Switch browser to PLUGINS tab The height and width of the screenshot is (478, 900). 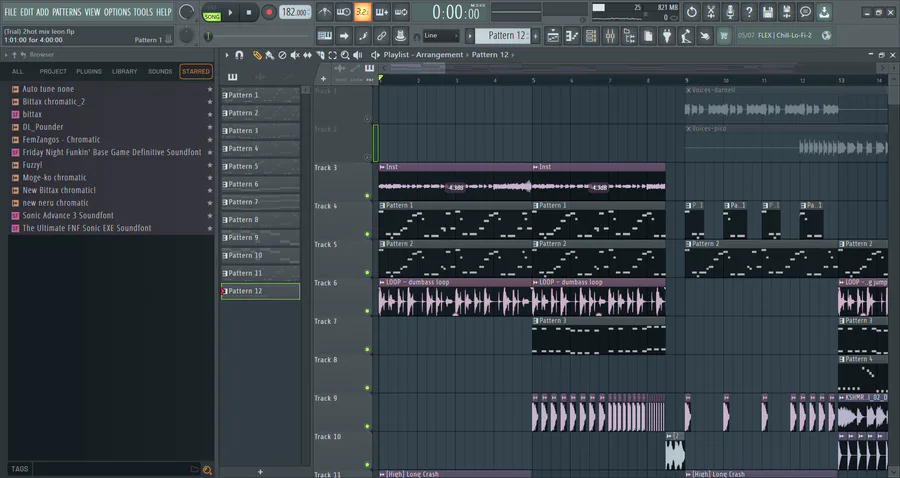[89, 72]
